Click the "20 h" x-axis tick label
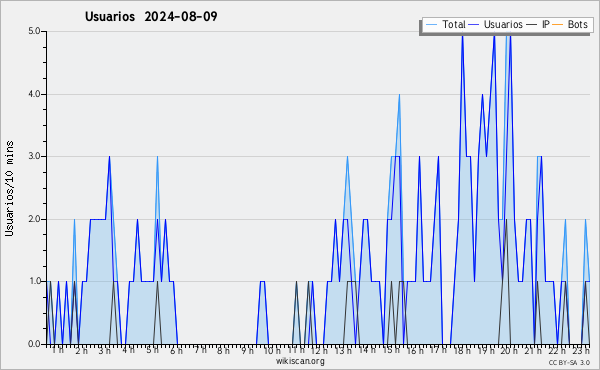600x370 pixels. [x=509, y=350]
